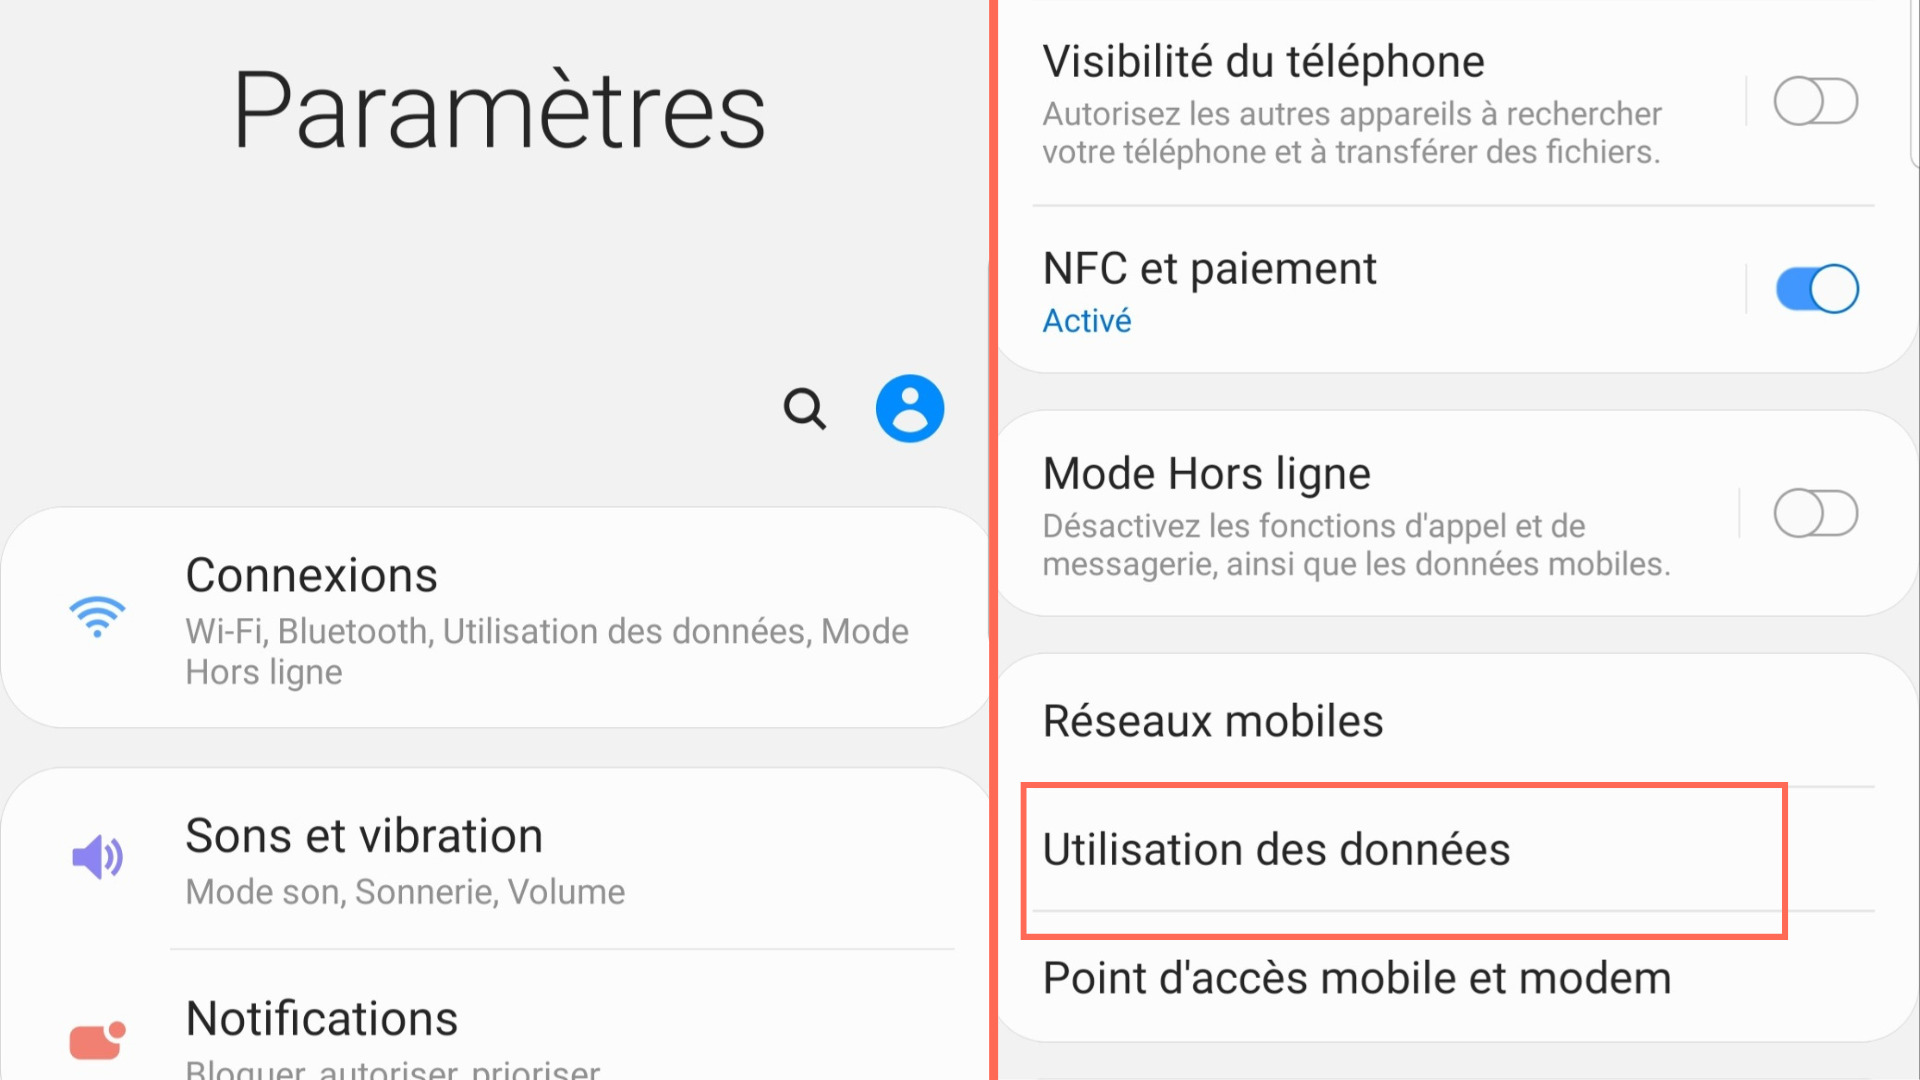Enable the Visibilité du téléphone toggle
The width and height of the screenshot is (1920, 1080).
pos(1816,100)
